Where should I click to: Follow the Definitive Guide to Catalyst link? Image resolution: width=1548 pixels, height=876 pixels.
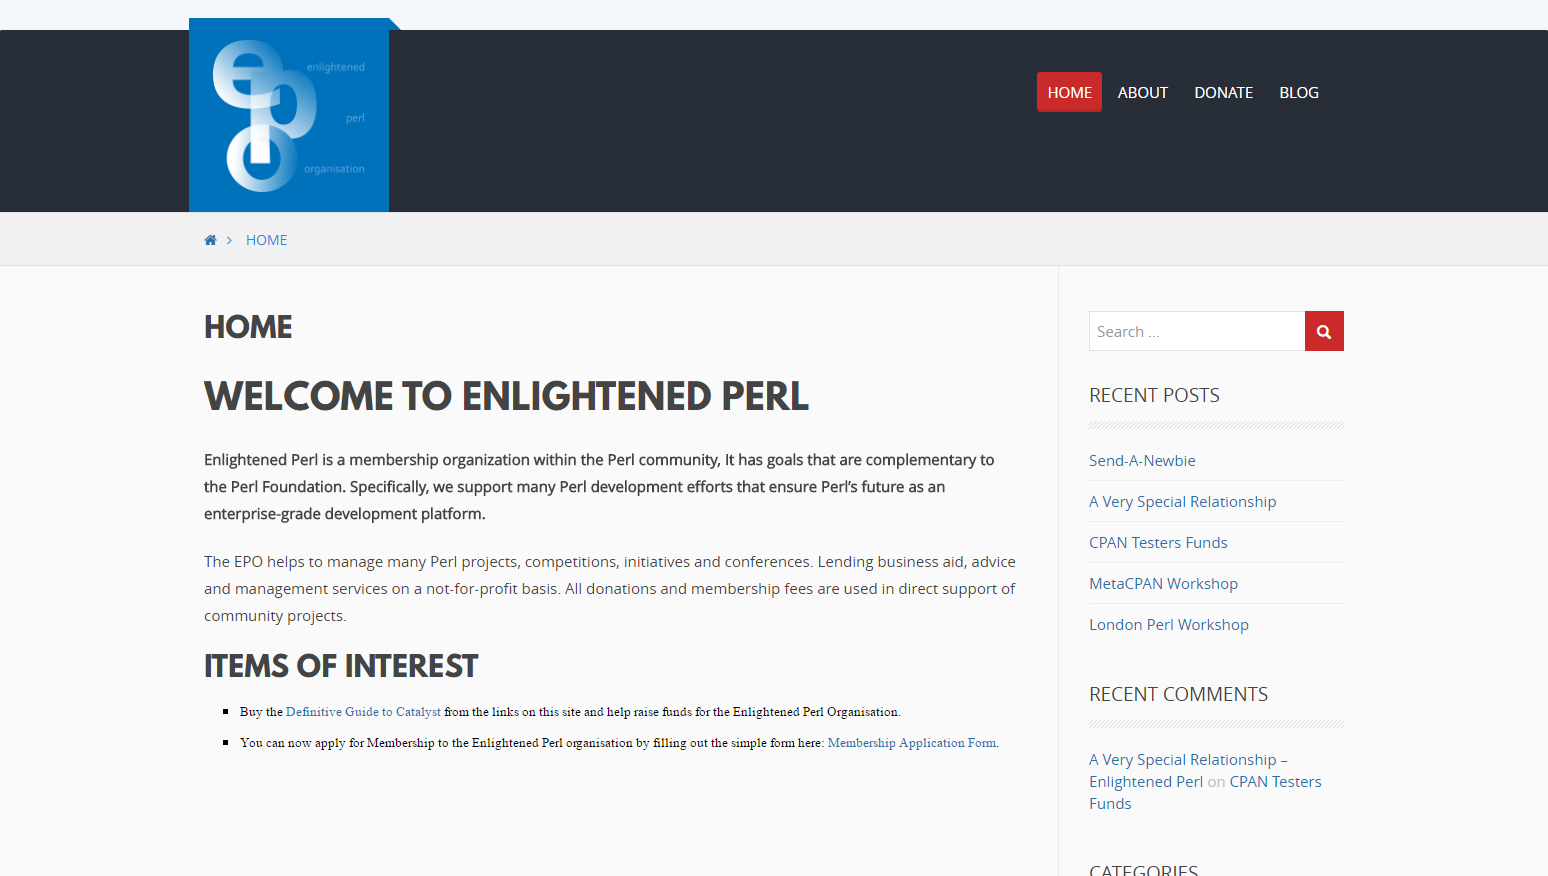[363, 712]
